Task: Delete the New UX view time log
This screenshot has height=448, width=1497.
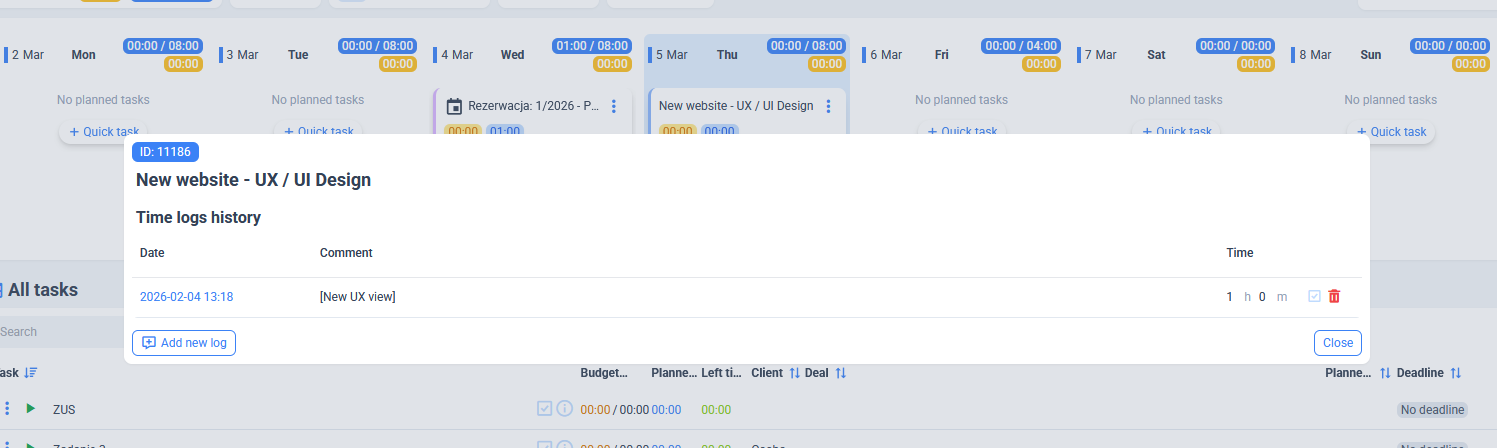Action: (x=1334, y=297)
